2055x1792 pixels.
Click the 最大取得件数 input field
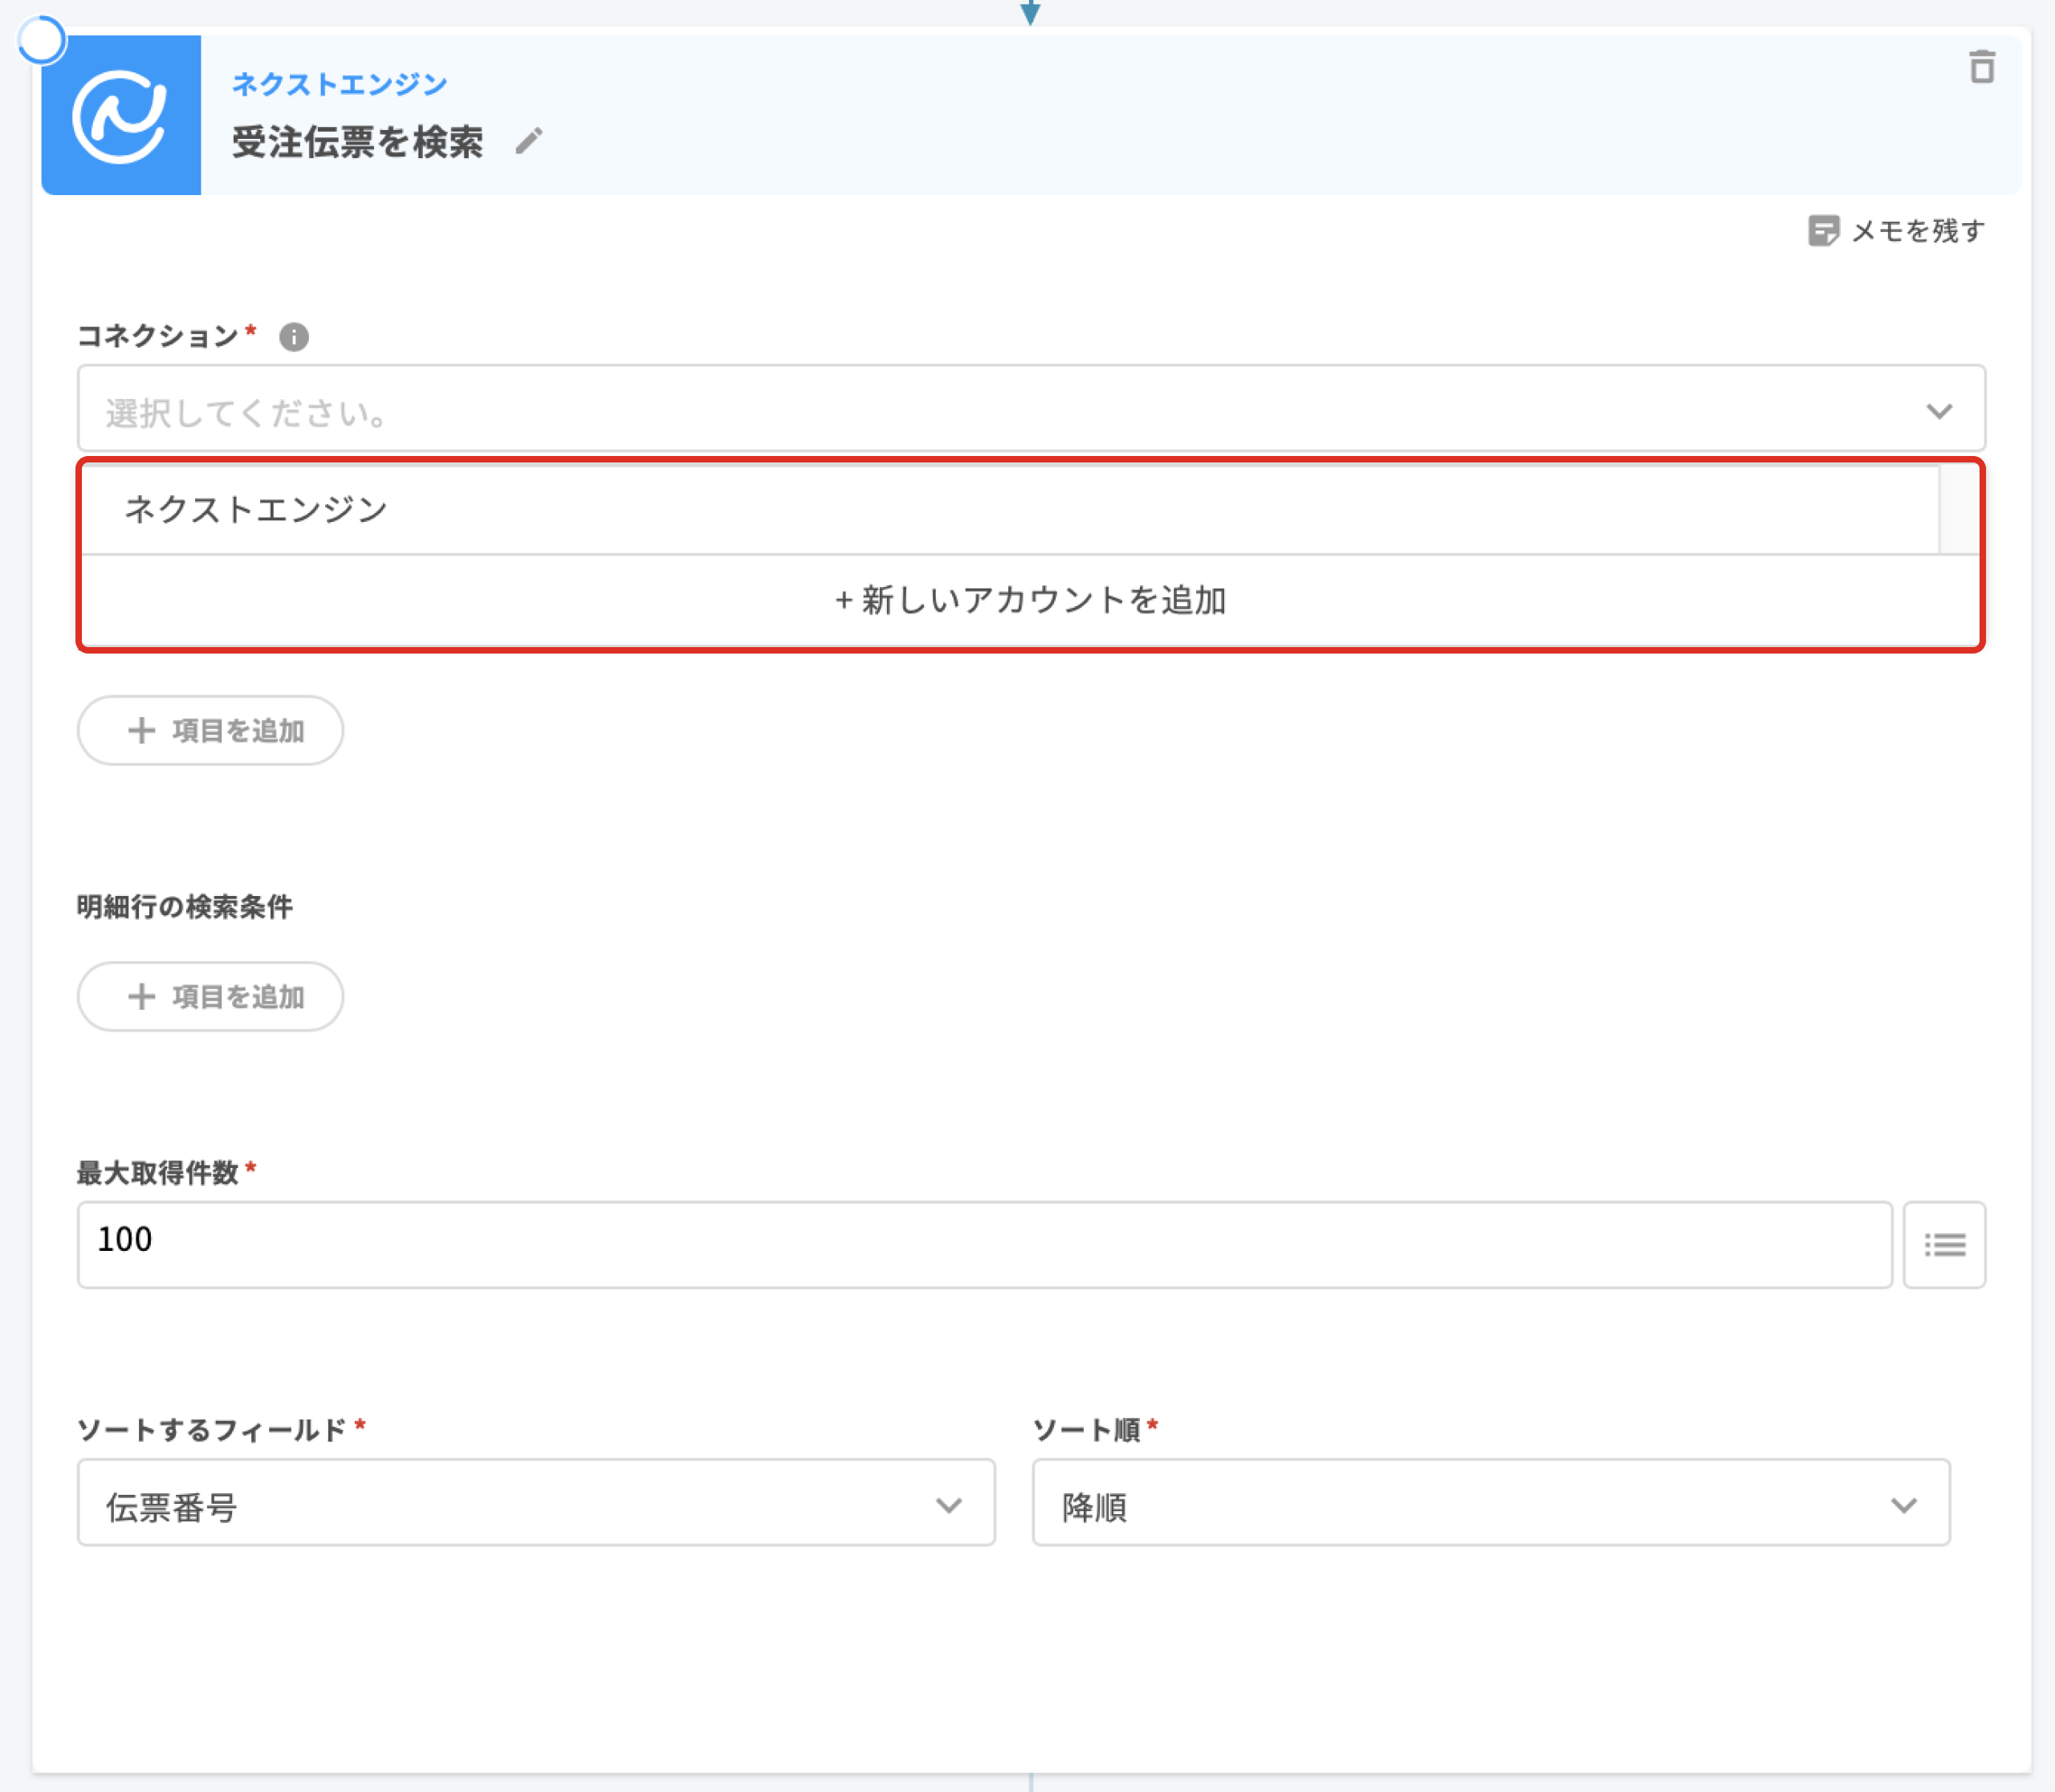pos(984,1244)
